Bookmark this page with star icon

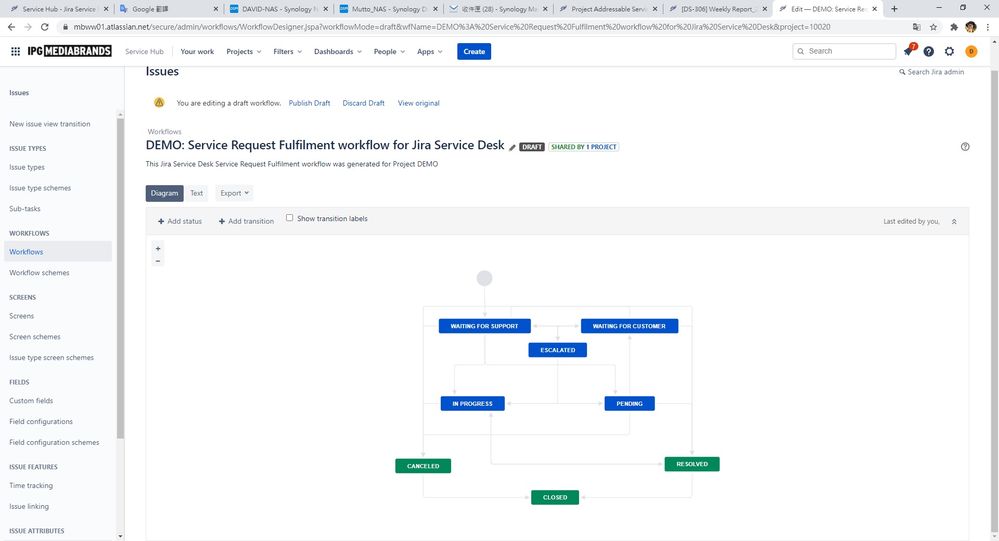pyautogui.click(x=933, y=27)
